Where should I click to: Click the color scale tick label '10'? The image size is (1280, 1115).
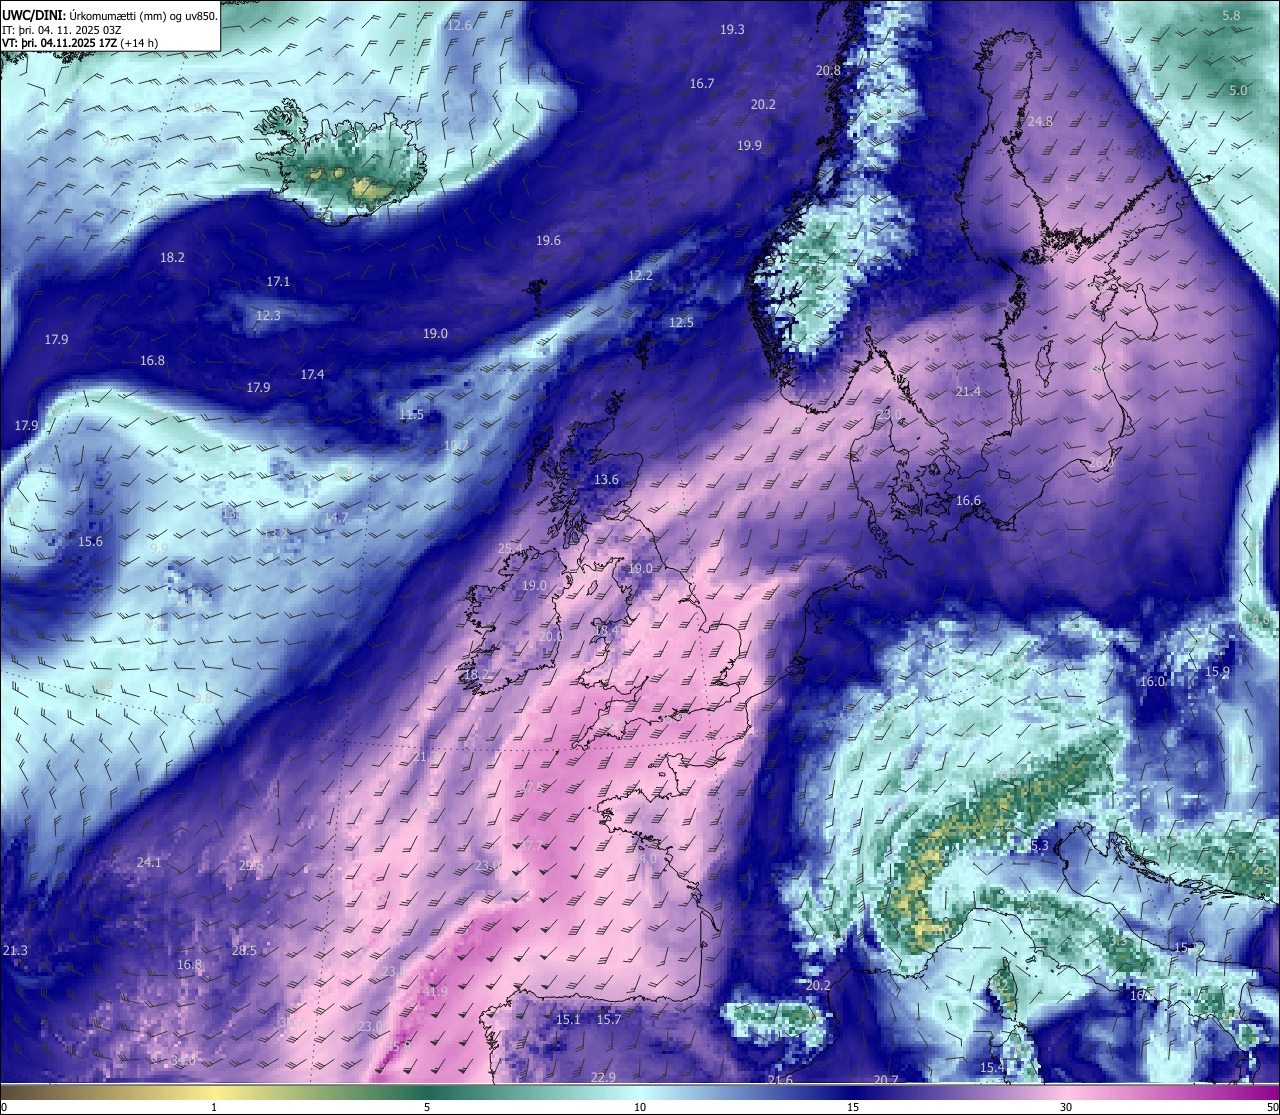[x=640, y=1107]
